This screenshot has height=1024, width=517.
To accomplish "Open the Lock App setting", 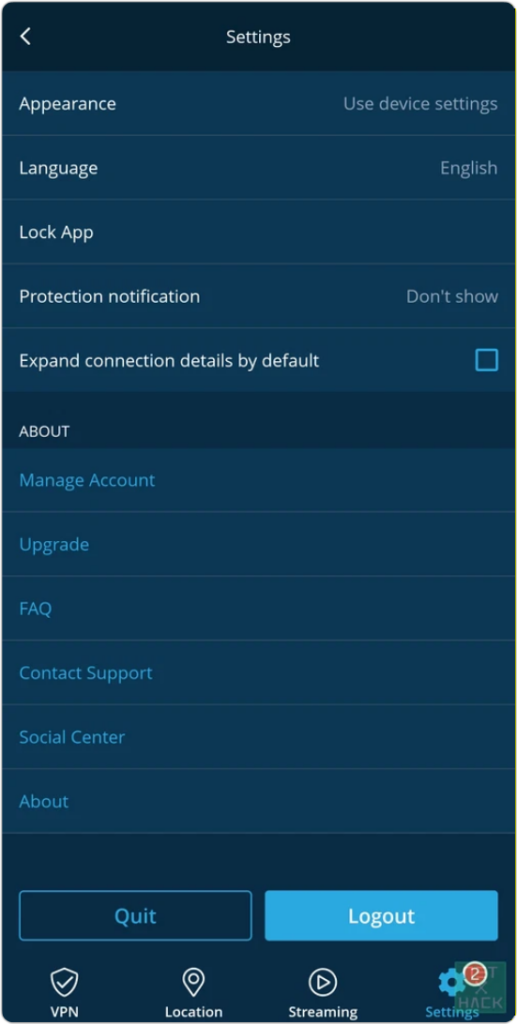I will pyautogui.click(x=258, y=232).
